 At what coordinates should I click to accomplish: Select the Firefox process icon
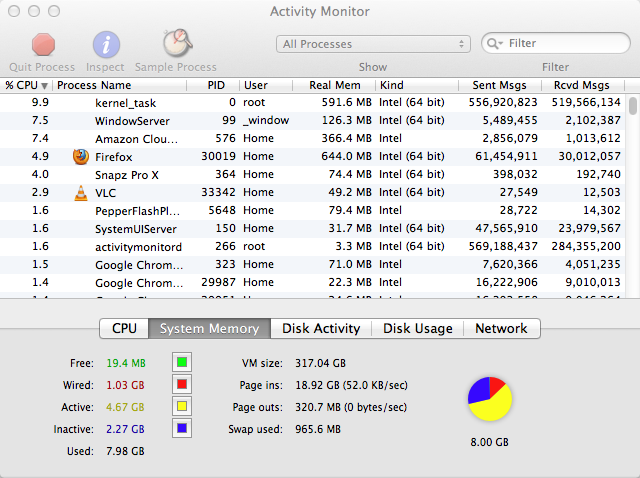click(81, 156)
